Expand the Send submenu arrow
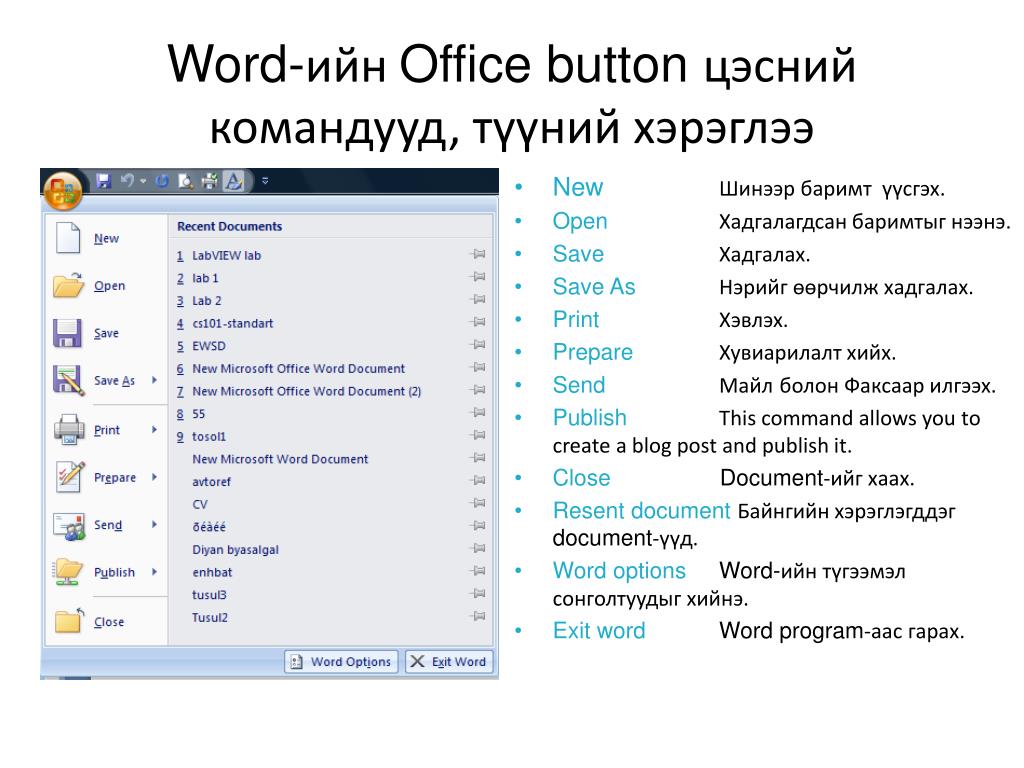Viewport: 1024px width, 768px height. click(x=154, y=524)
